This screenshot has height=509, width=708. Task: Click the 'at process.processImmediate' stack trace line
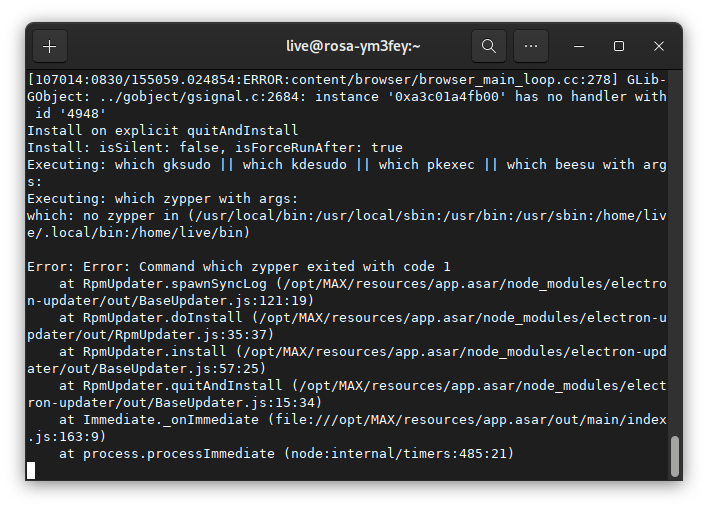tap(286, 454)
